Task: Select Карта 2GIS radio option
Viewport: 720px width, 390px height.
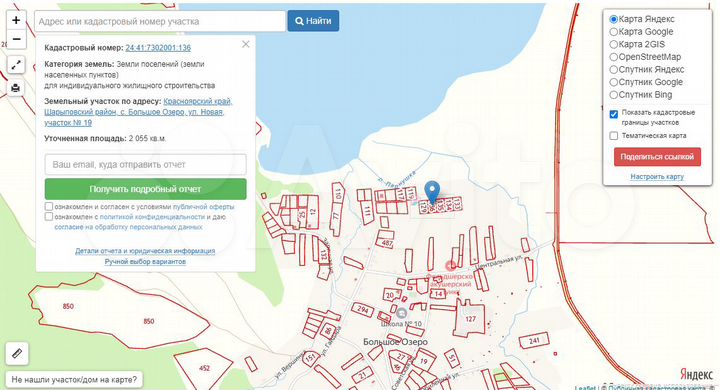Action: pos(613,45)
